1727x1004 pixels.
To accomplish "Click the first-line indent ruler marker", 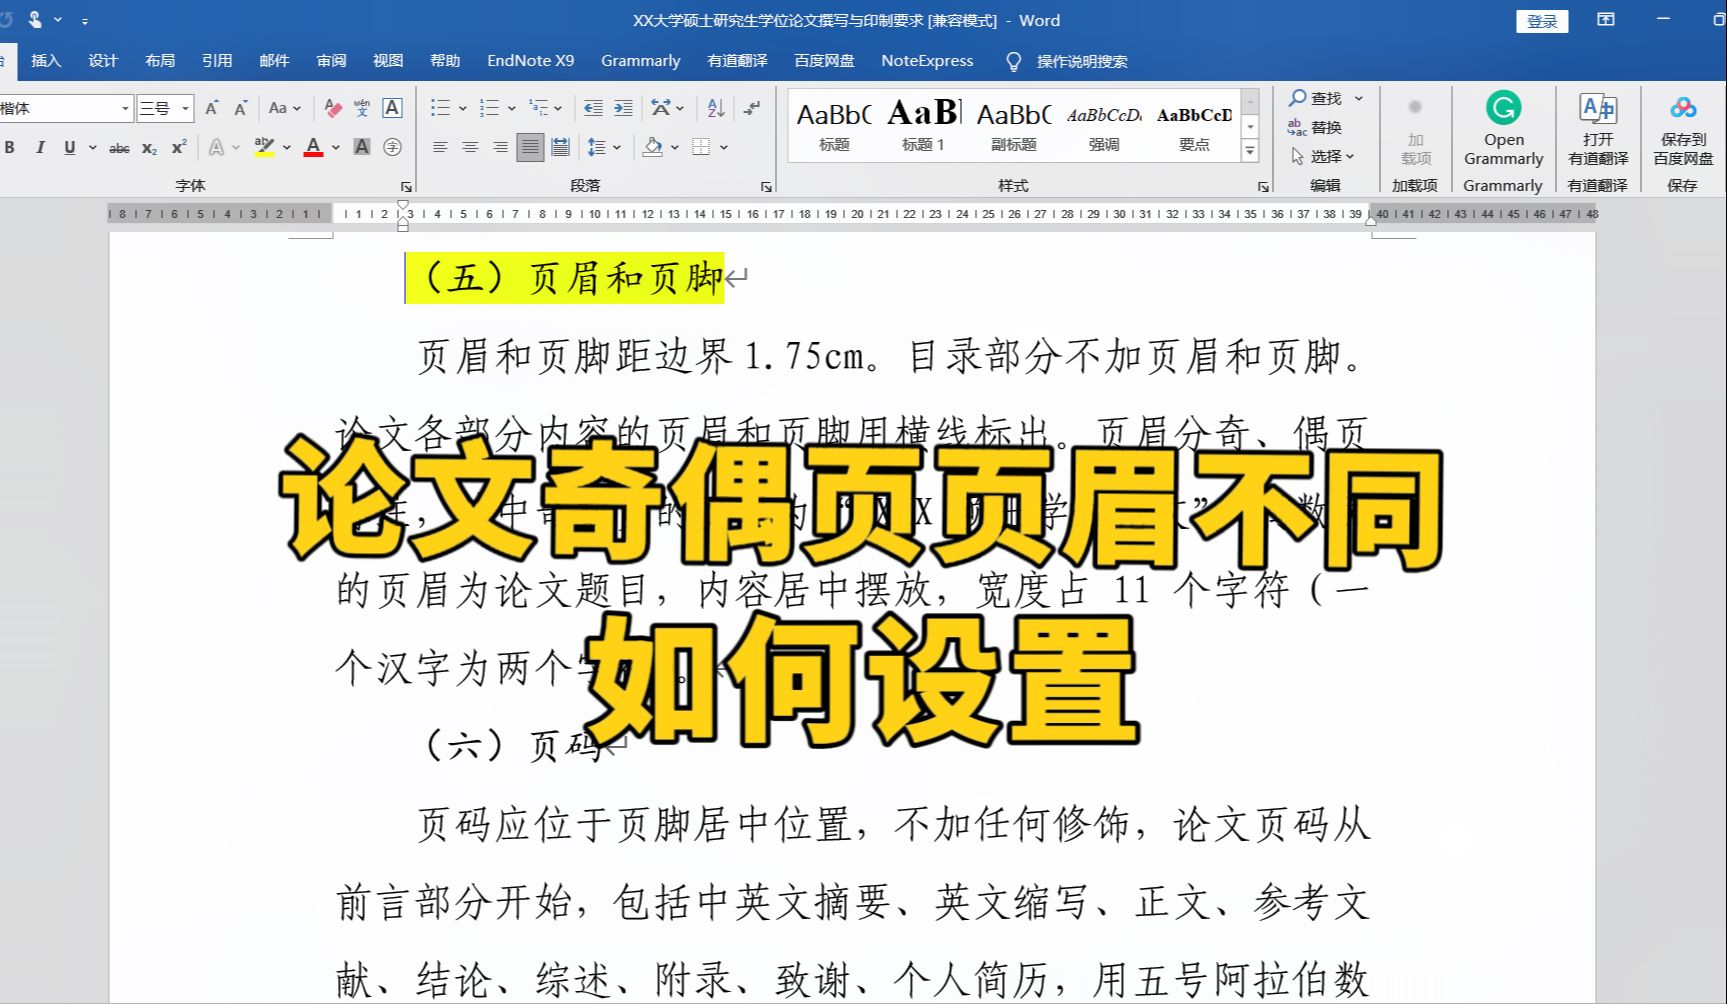I will click(x=403, y=207).
